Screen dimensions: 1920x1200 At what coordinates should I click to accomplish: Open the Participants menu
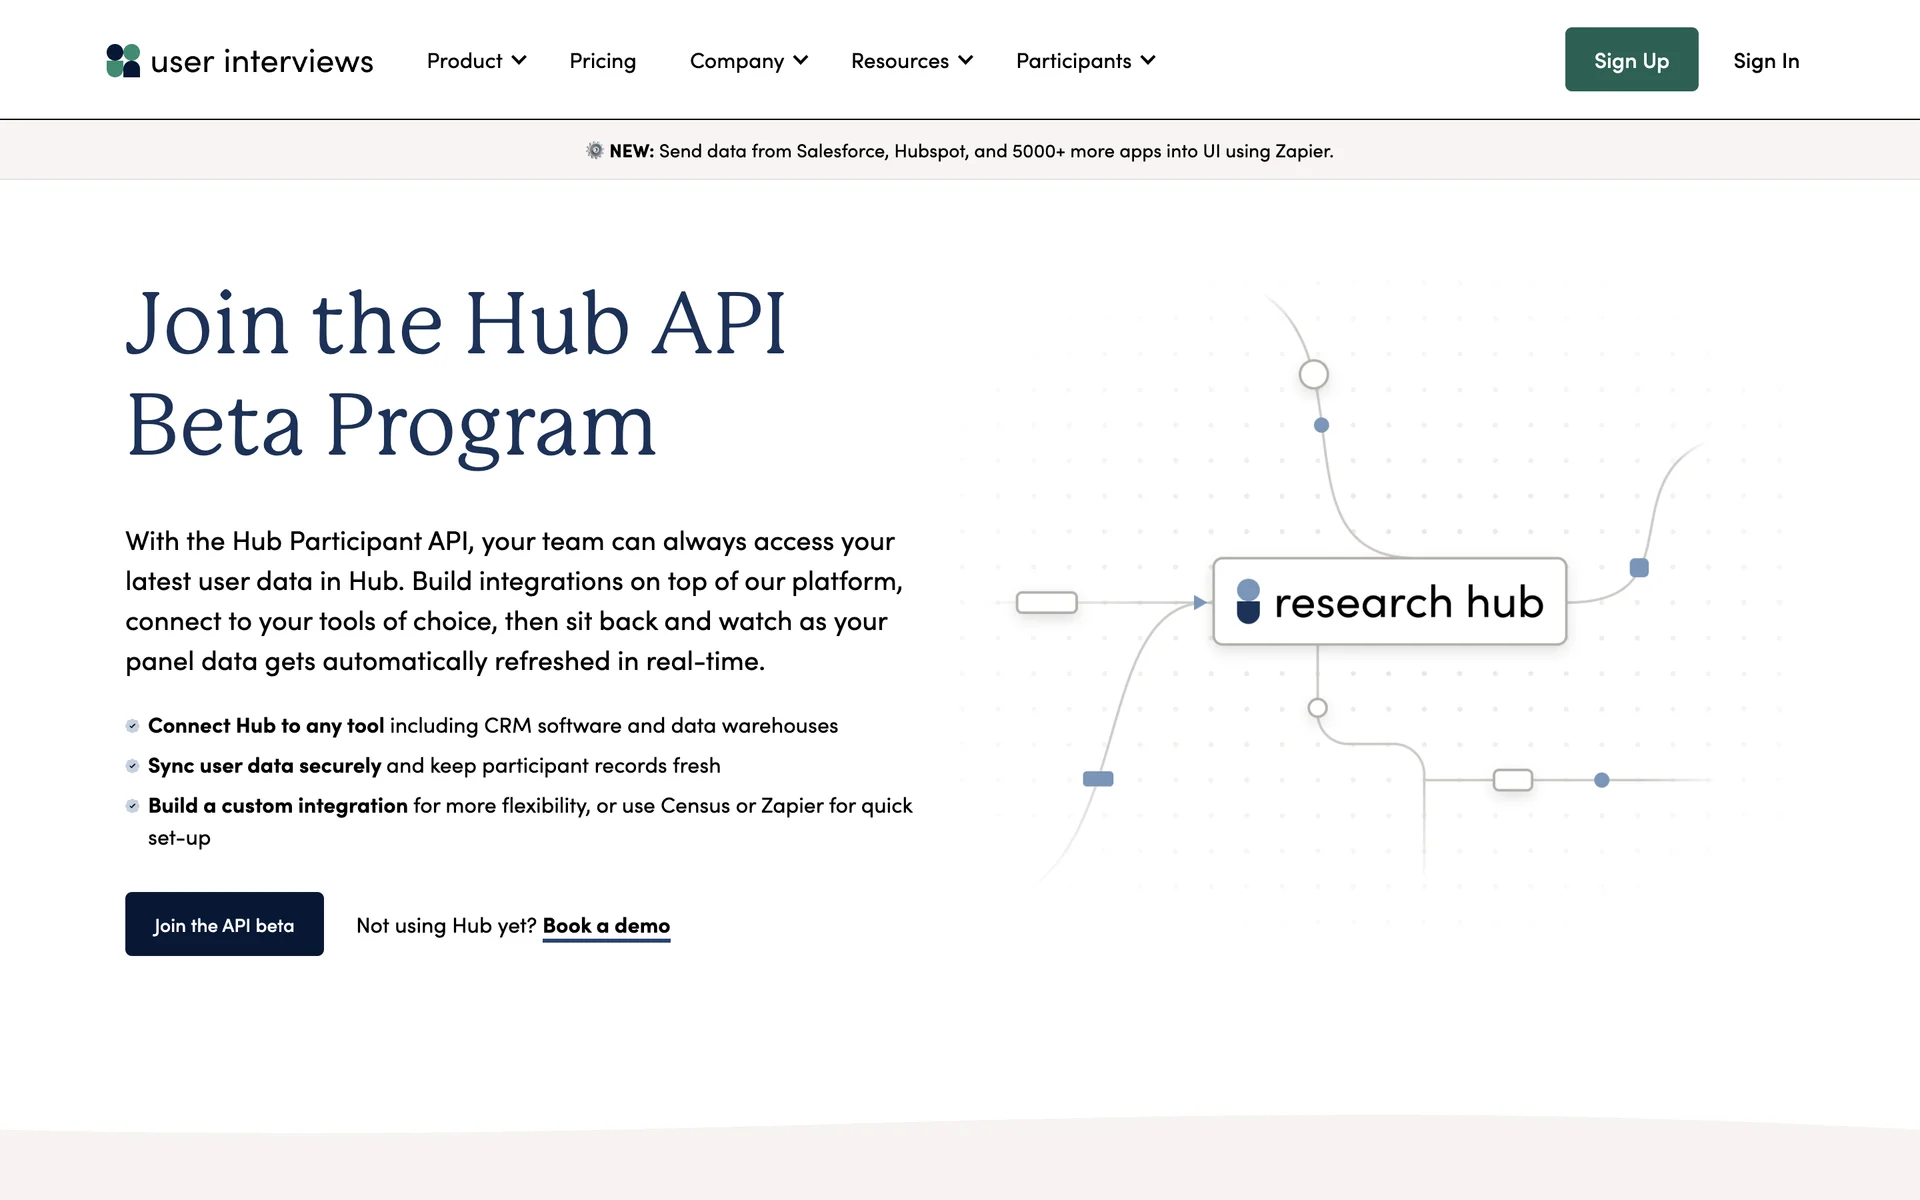pyautogui.click(x=1085, y=61)
